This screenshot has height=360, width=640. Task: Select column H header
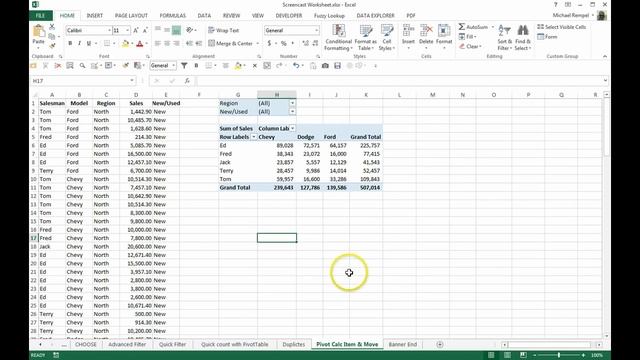[x=277, y=95]
